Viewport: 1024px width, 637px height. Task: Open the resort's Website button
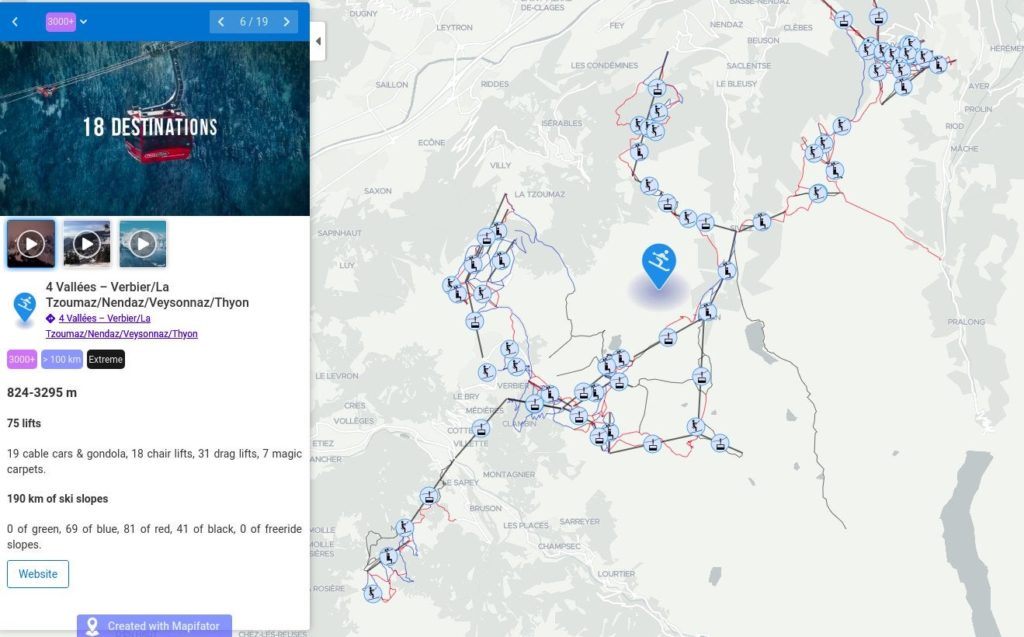38,573
